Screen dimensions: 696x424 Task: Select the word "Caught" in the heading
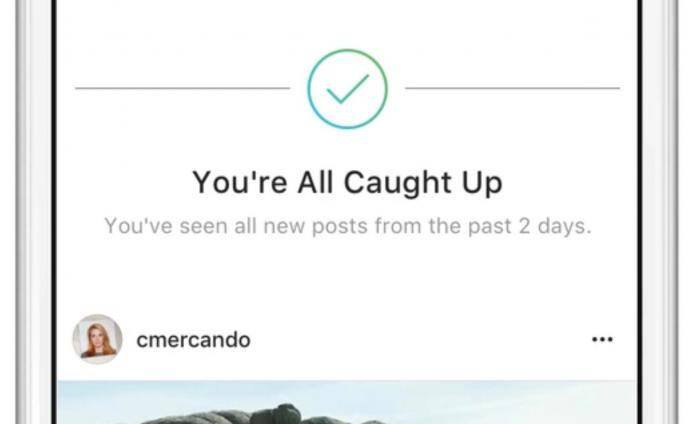point(398,182)
